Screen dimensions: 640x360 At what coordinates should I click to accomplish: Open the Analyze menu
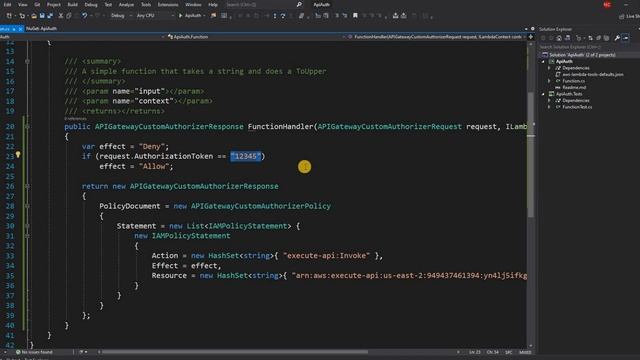pyautogui.click(x=126, y=4)
